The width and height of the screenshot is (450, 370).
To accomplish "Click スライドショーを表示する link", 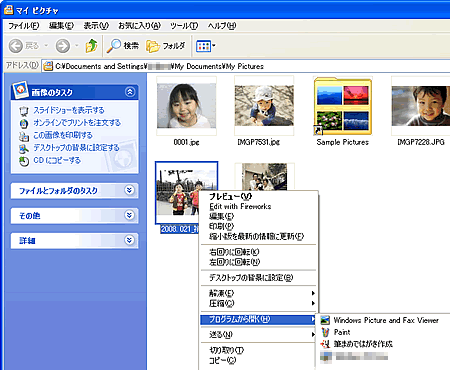I will click(69, 110).
